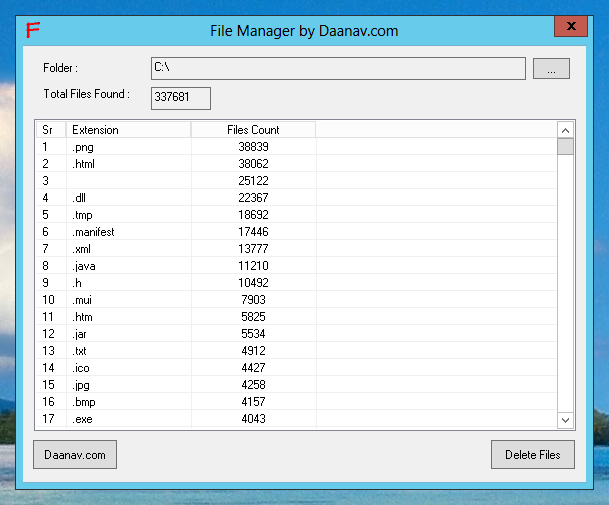Select row 3 with count 25122
The height and width of the screenshot is (505, 609).
click(297, 181)
